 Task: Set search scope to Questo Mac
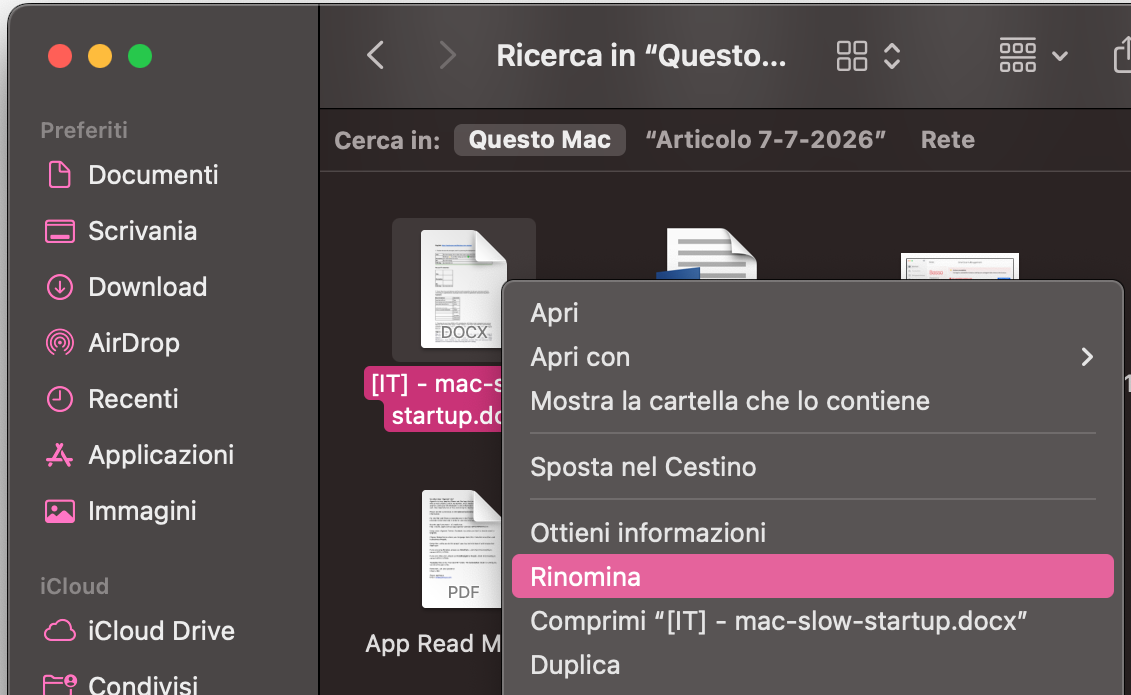(x=540, y=140)
